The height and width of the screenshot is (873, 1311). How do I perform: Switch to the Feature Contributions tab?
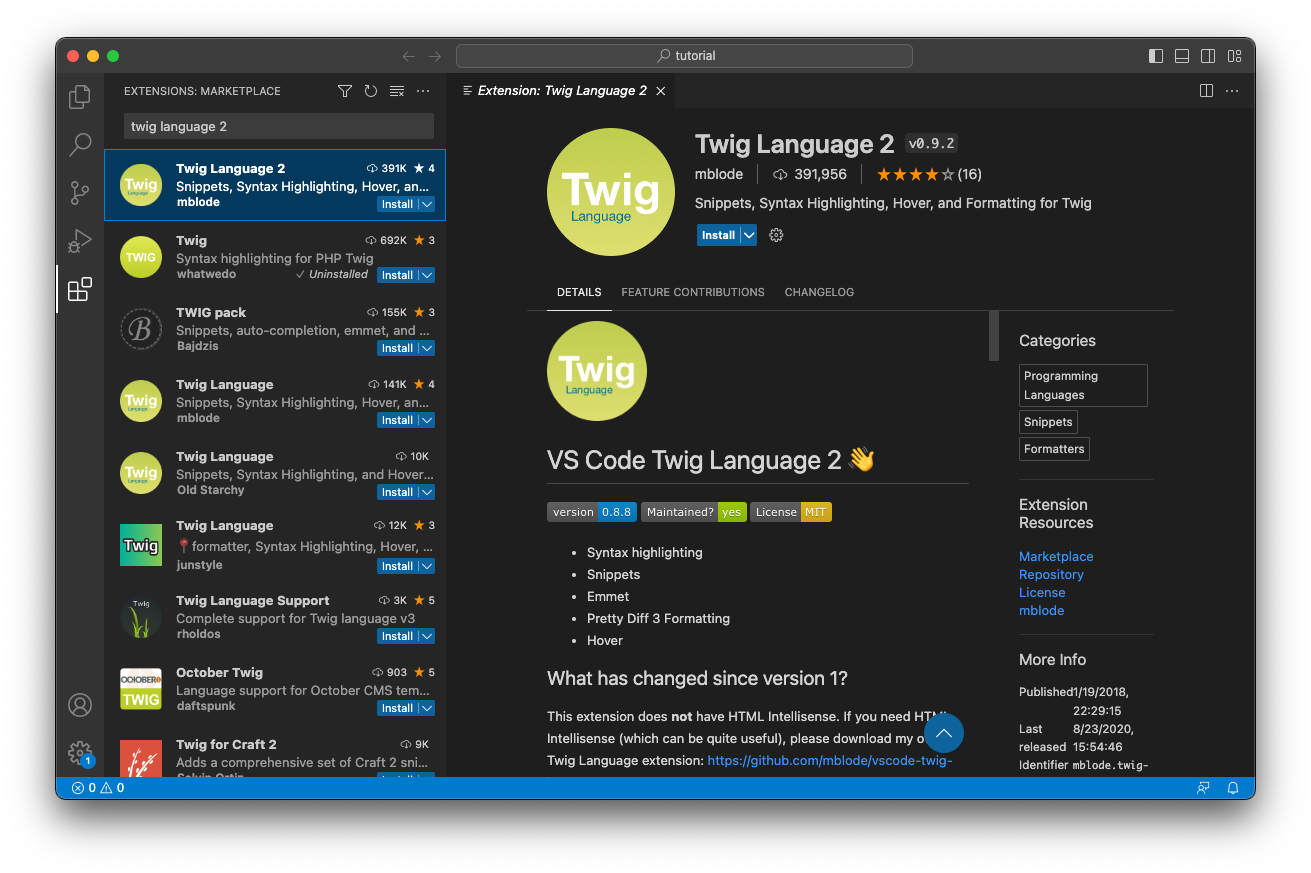click(x=693, y=292)
